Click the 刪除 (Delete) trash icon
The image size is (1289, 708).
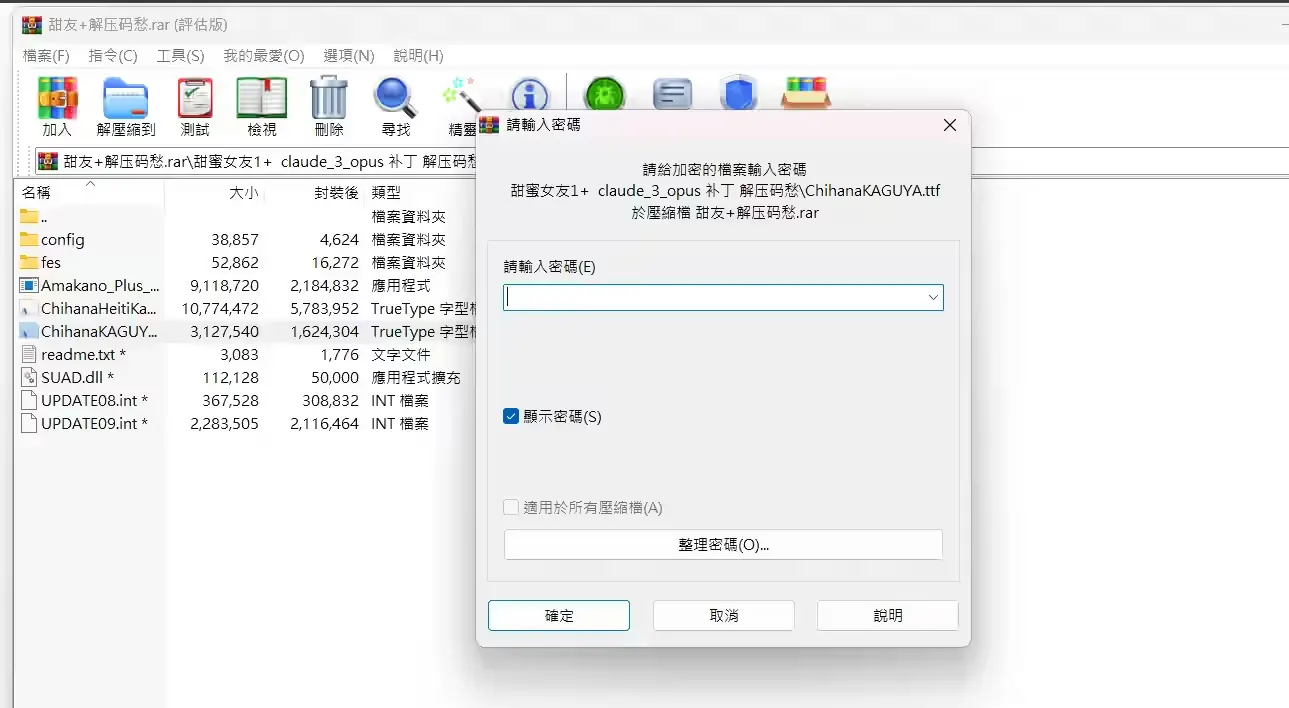point(329,98)
